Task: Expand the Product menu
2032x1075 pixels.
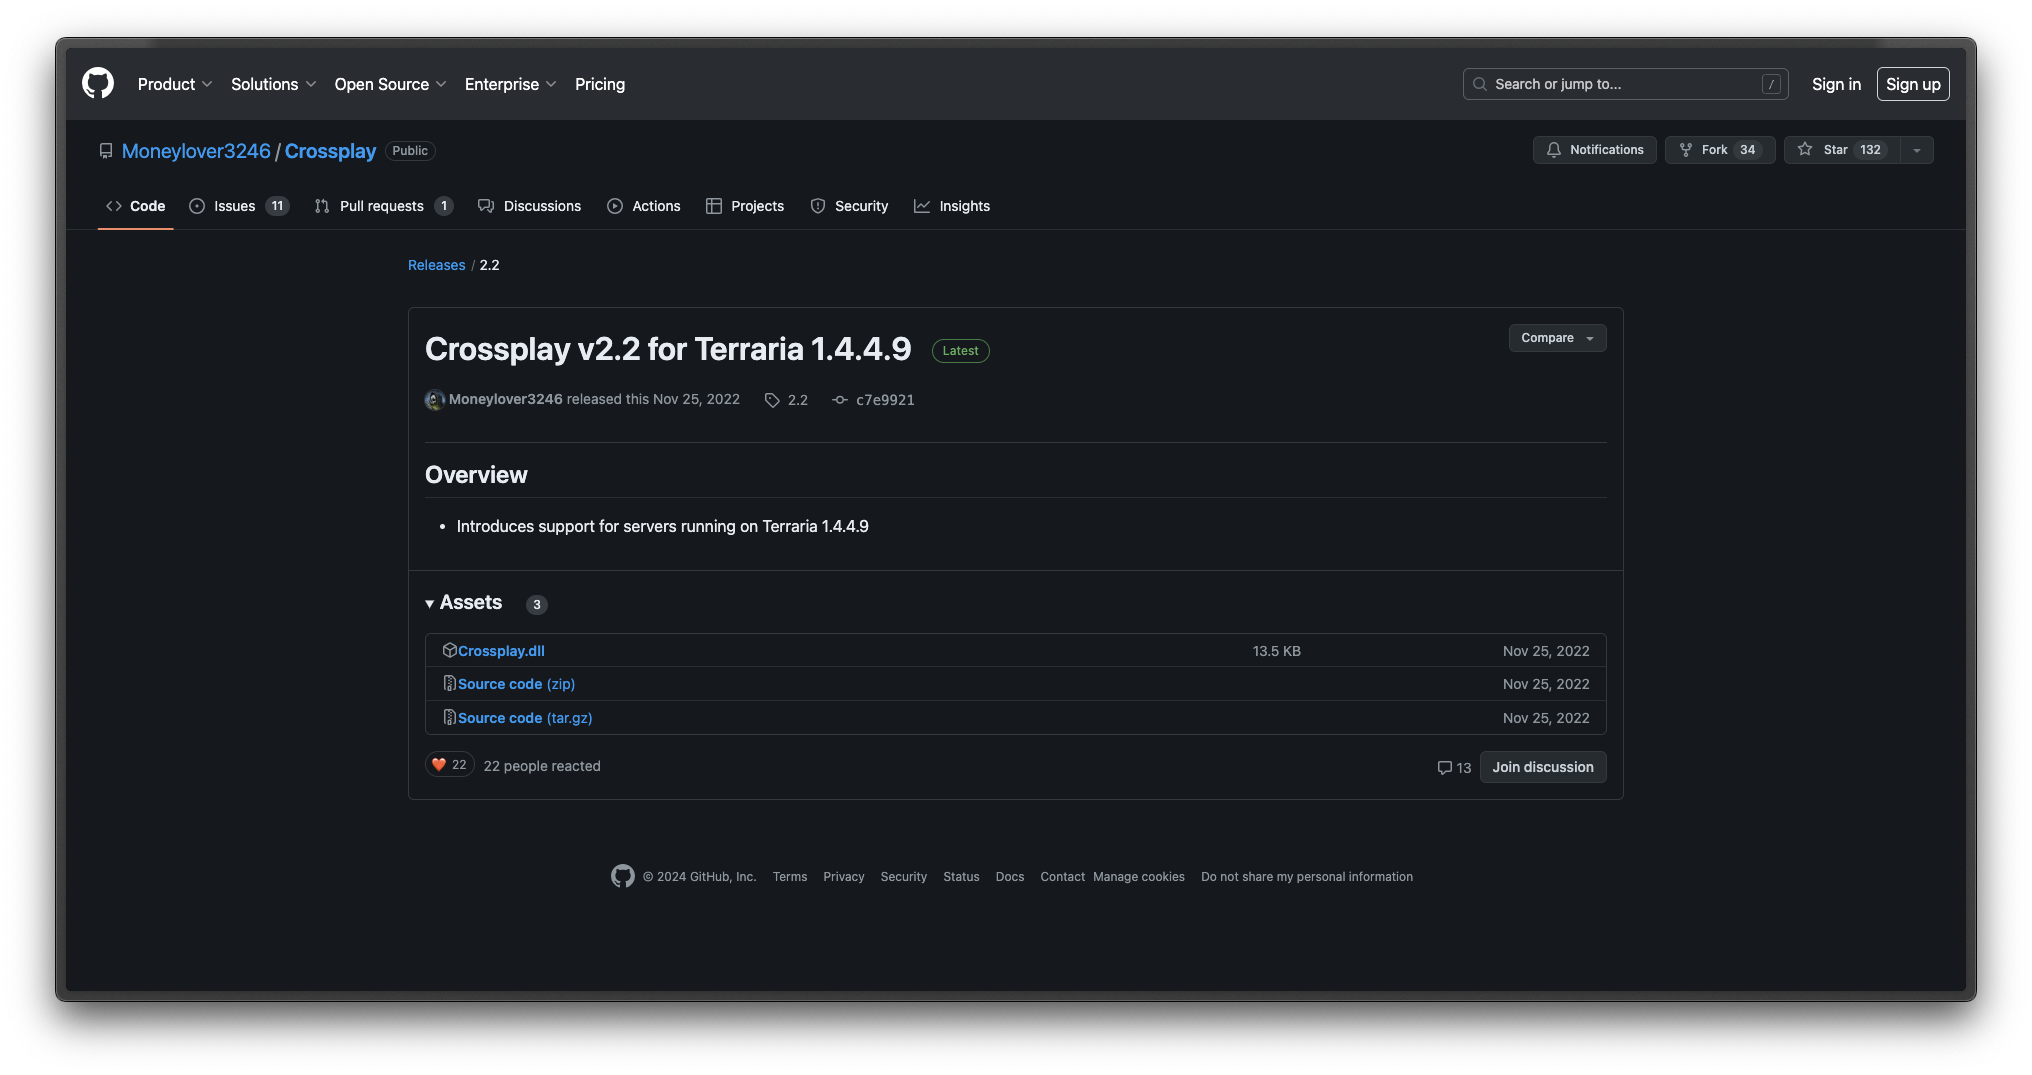Action: click(175, 84)
